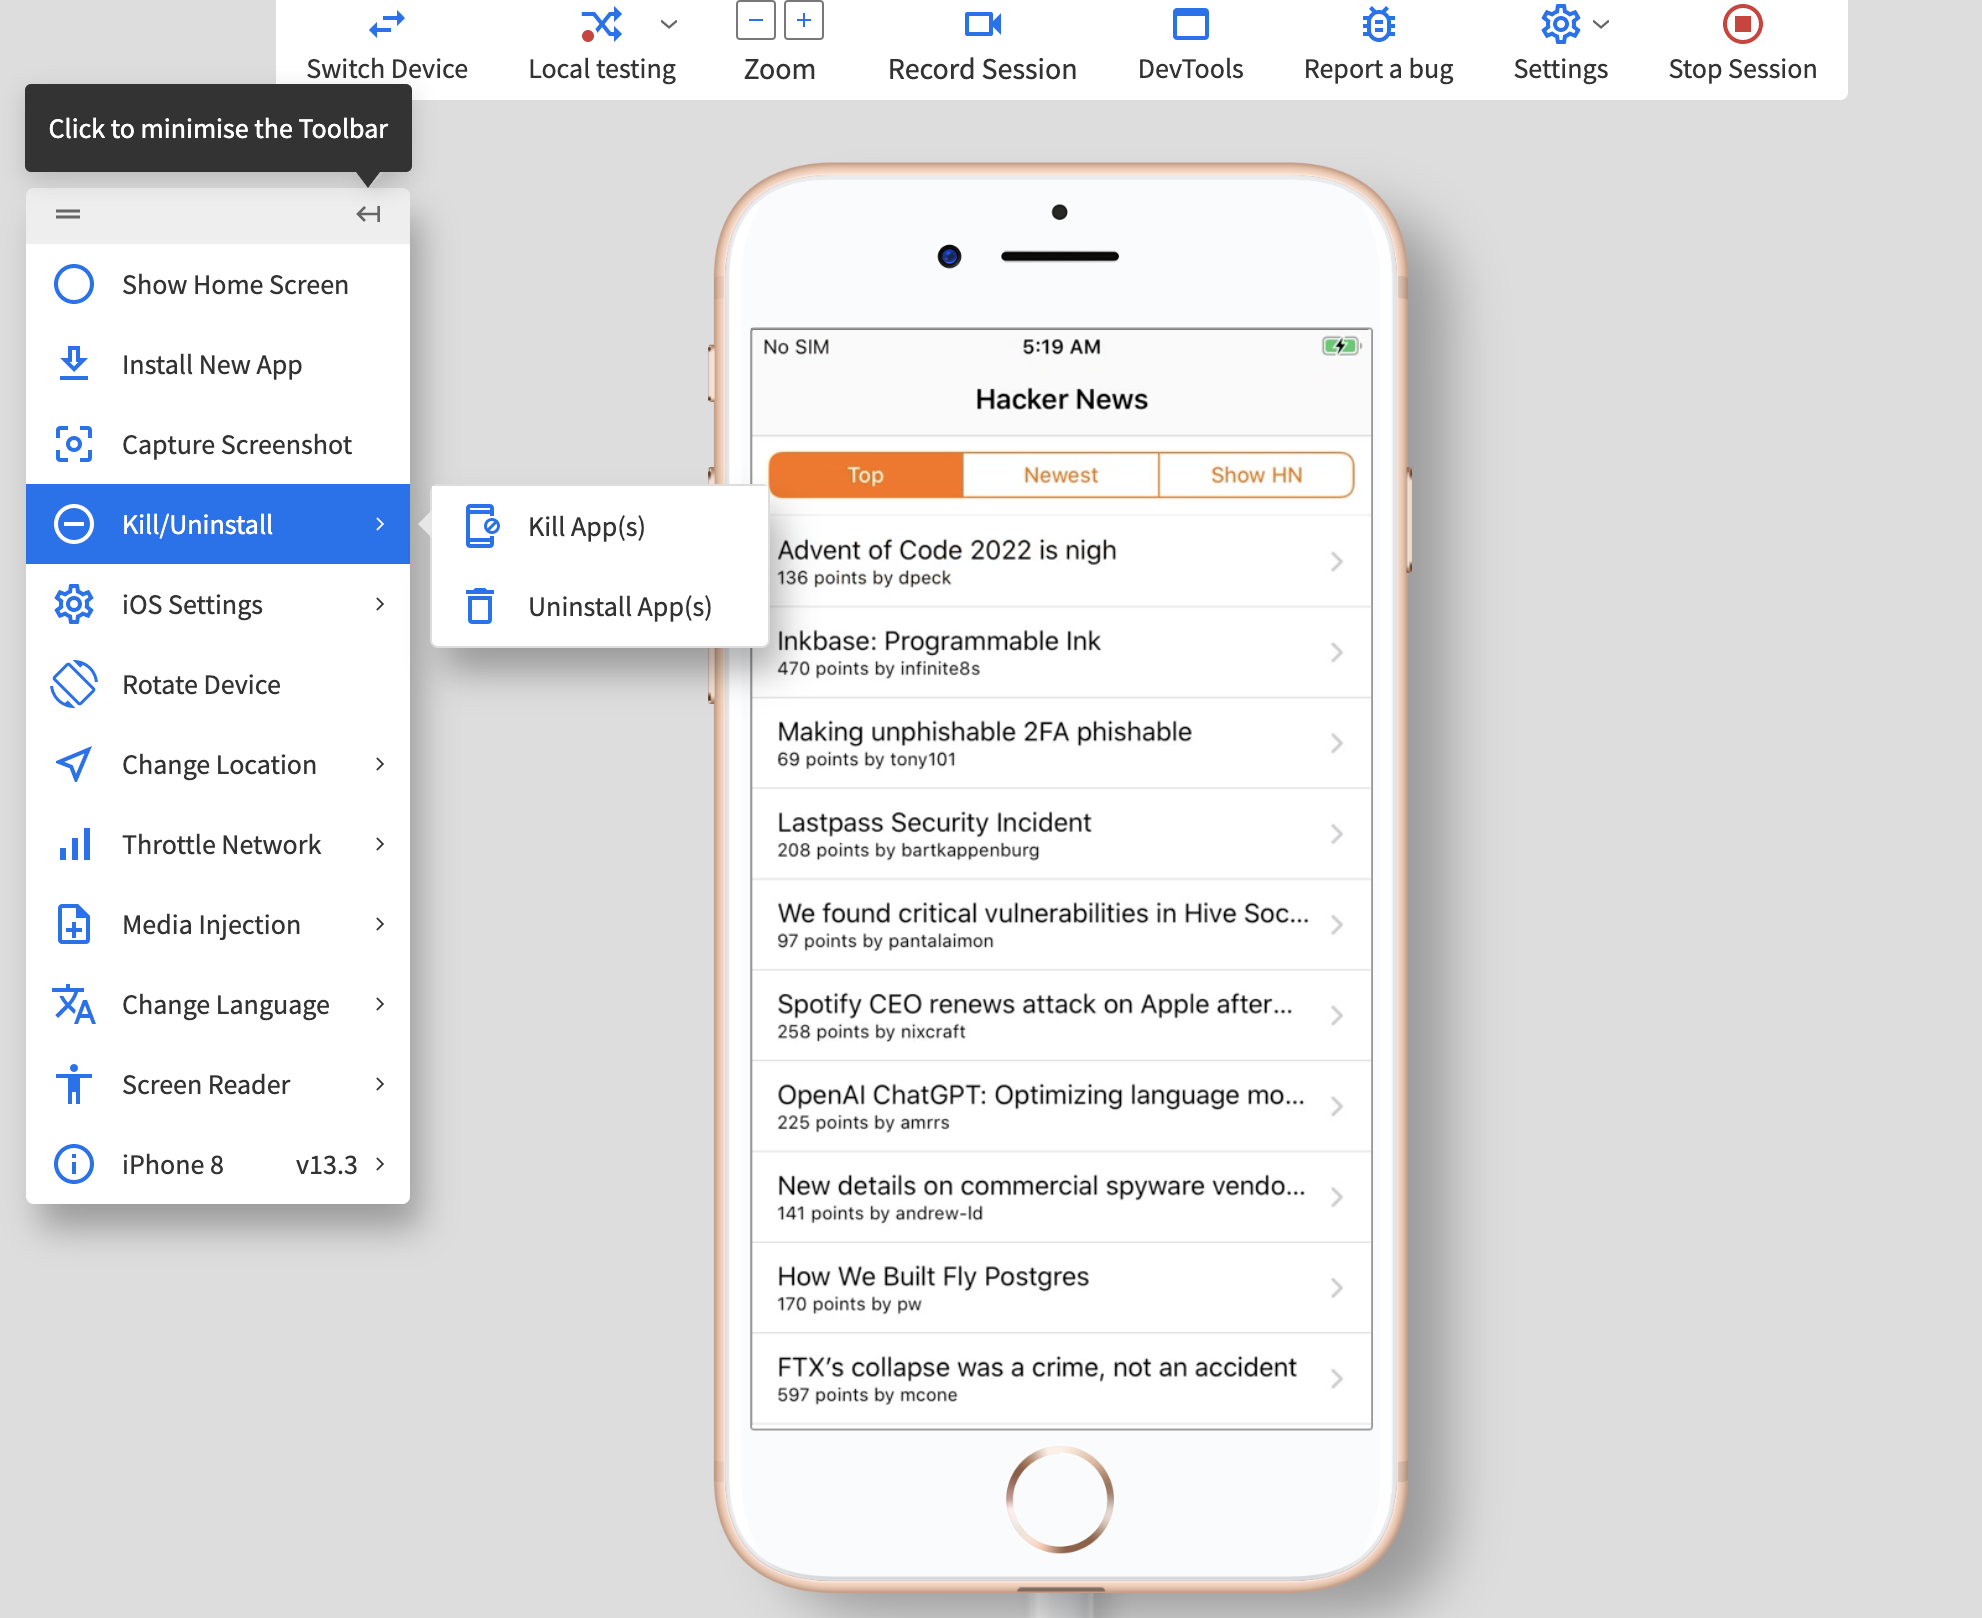
Task: Stop the current session
Action: (1742, 24)
